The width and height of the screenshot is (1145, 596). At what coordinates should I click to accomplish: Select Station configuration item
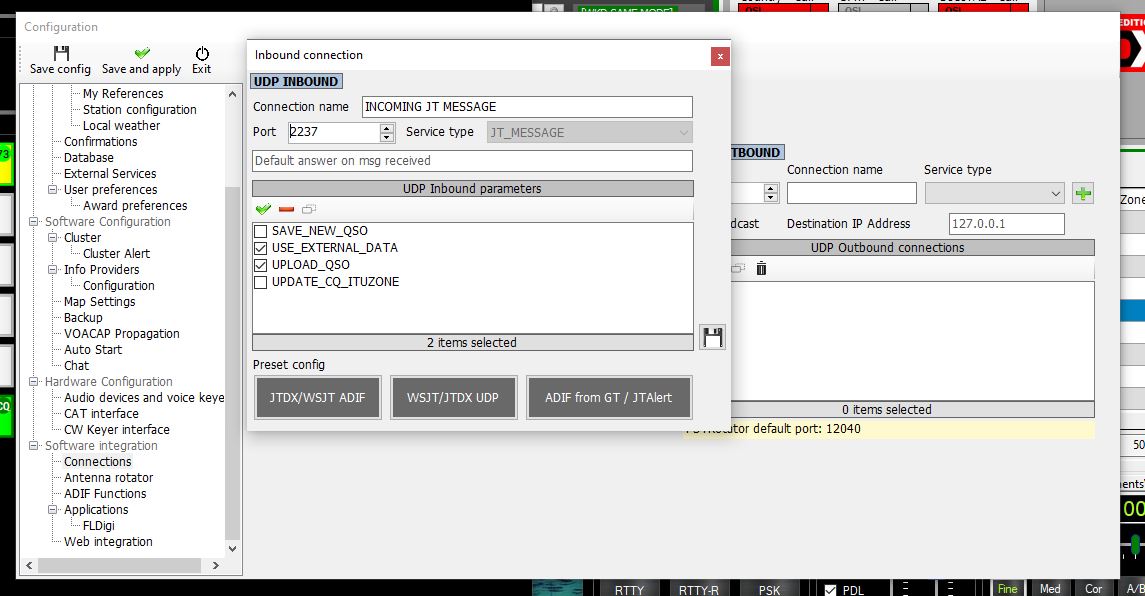tap(139, 110)
